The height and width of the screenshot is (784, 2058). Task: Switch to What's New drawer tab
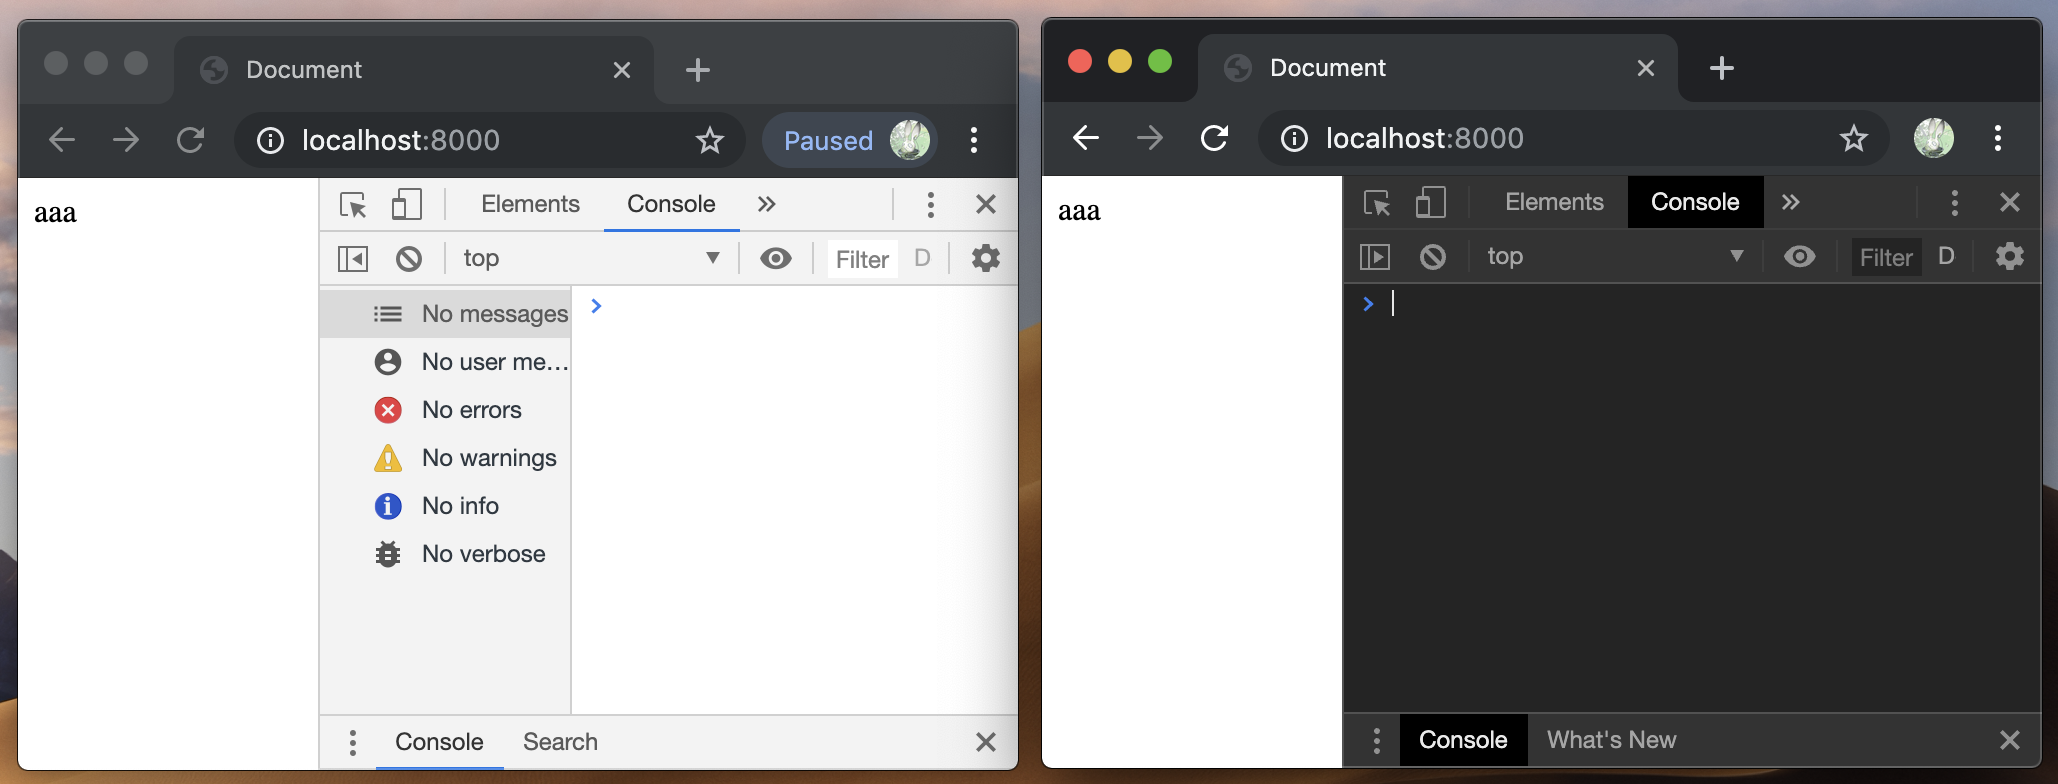coord(1611,740)
